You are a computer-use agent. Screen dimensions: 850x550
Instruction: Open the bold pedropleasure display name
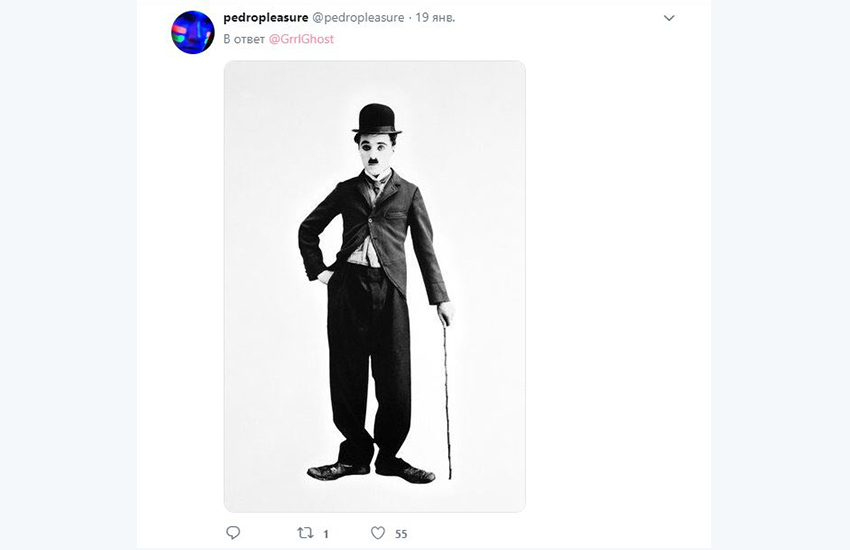(265, 18)
